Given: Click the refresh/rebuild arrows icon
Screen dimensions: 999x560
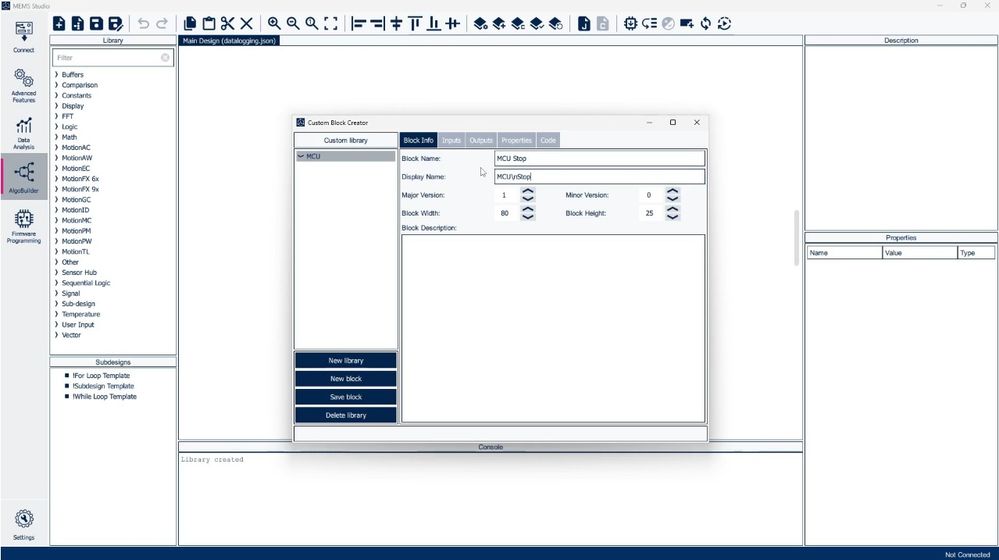Looking at the screenshot, I should coord(706,24).
